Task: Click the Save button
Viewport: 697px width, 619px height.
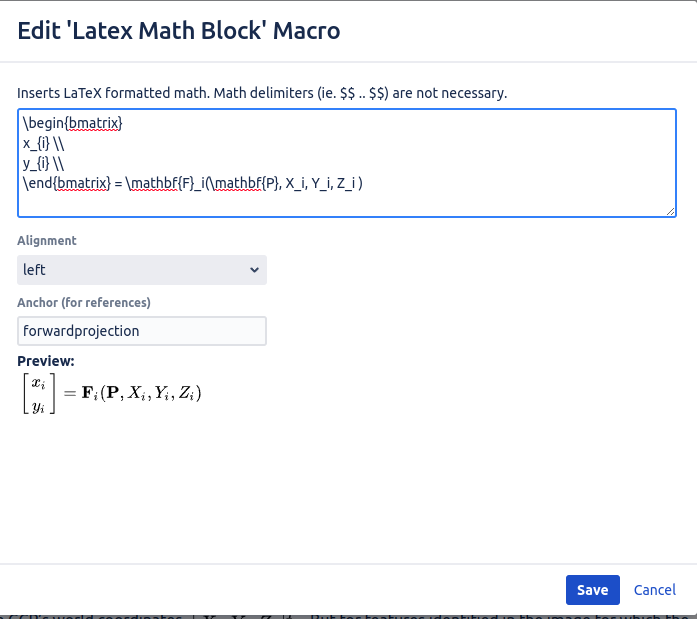Action: coord(592,590)
